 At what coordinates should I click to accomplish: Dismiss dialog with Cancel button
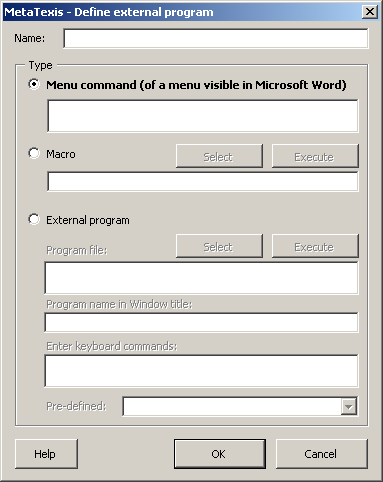click(x=322, y=454)
